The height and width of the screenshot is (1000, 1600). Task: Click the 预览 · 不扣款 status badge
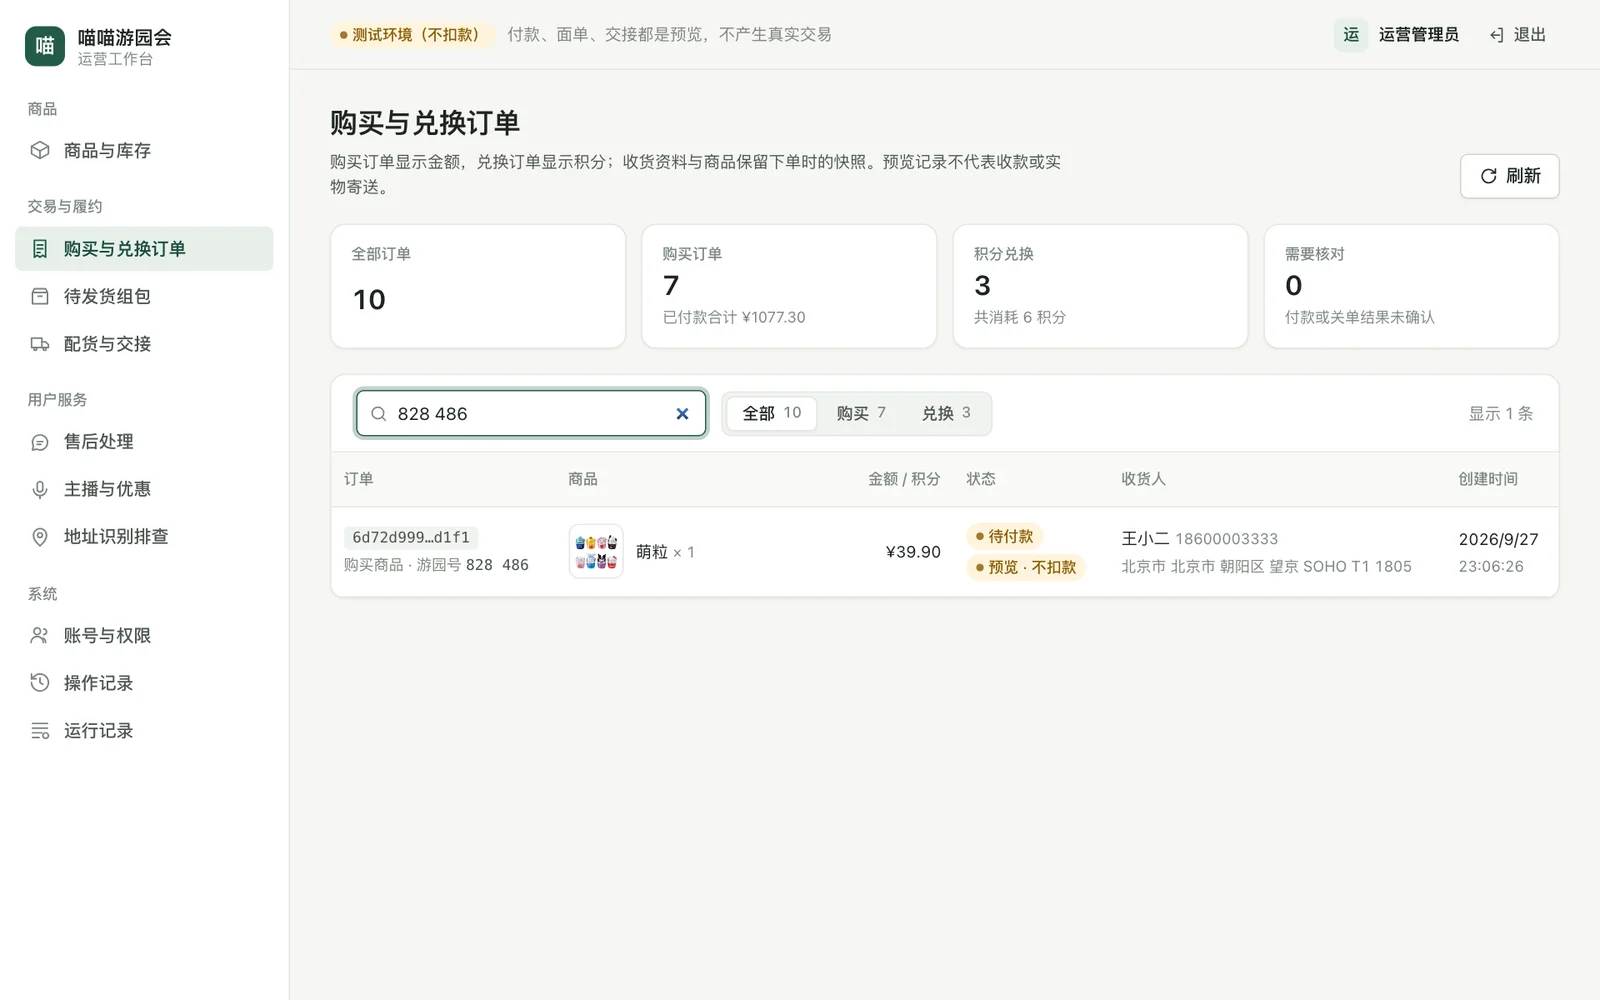point(1026,567)
